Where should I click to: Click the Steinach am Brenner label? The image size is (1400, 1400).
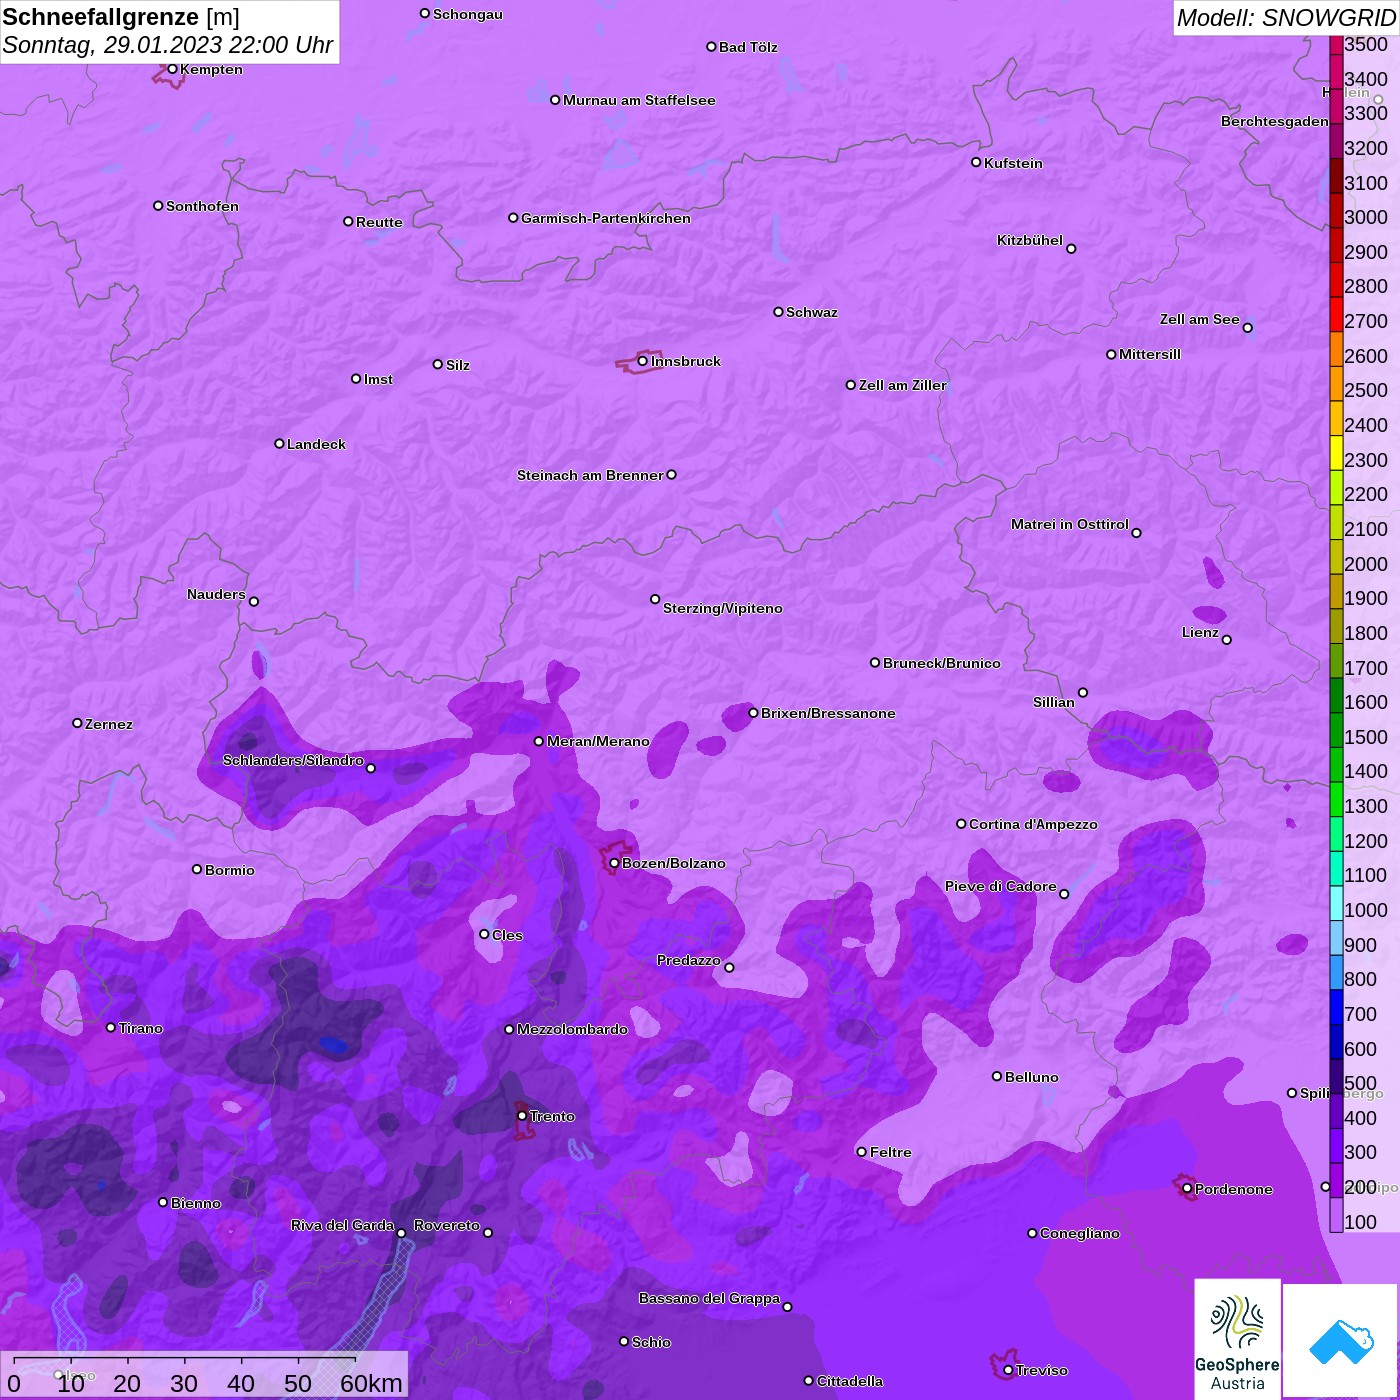pos(590,475)
